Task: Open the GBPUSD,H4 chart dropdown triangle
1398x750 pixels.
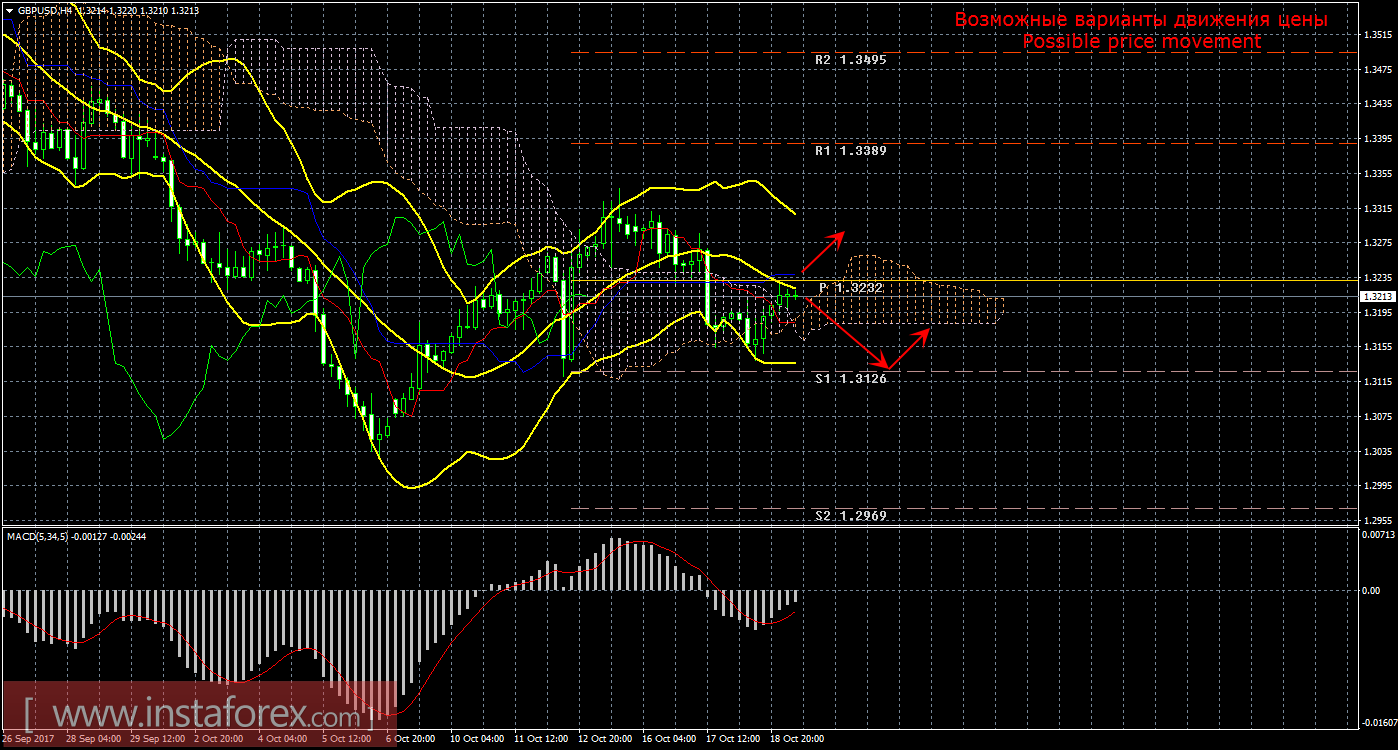Action: pos(9,8)
